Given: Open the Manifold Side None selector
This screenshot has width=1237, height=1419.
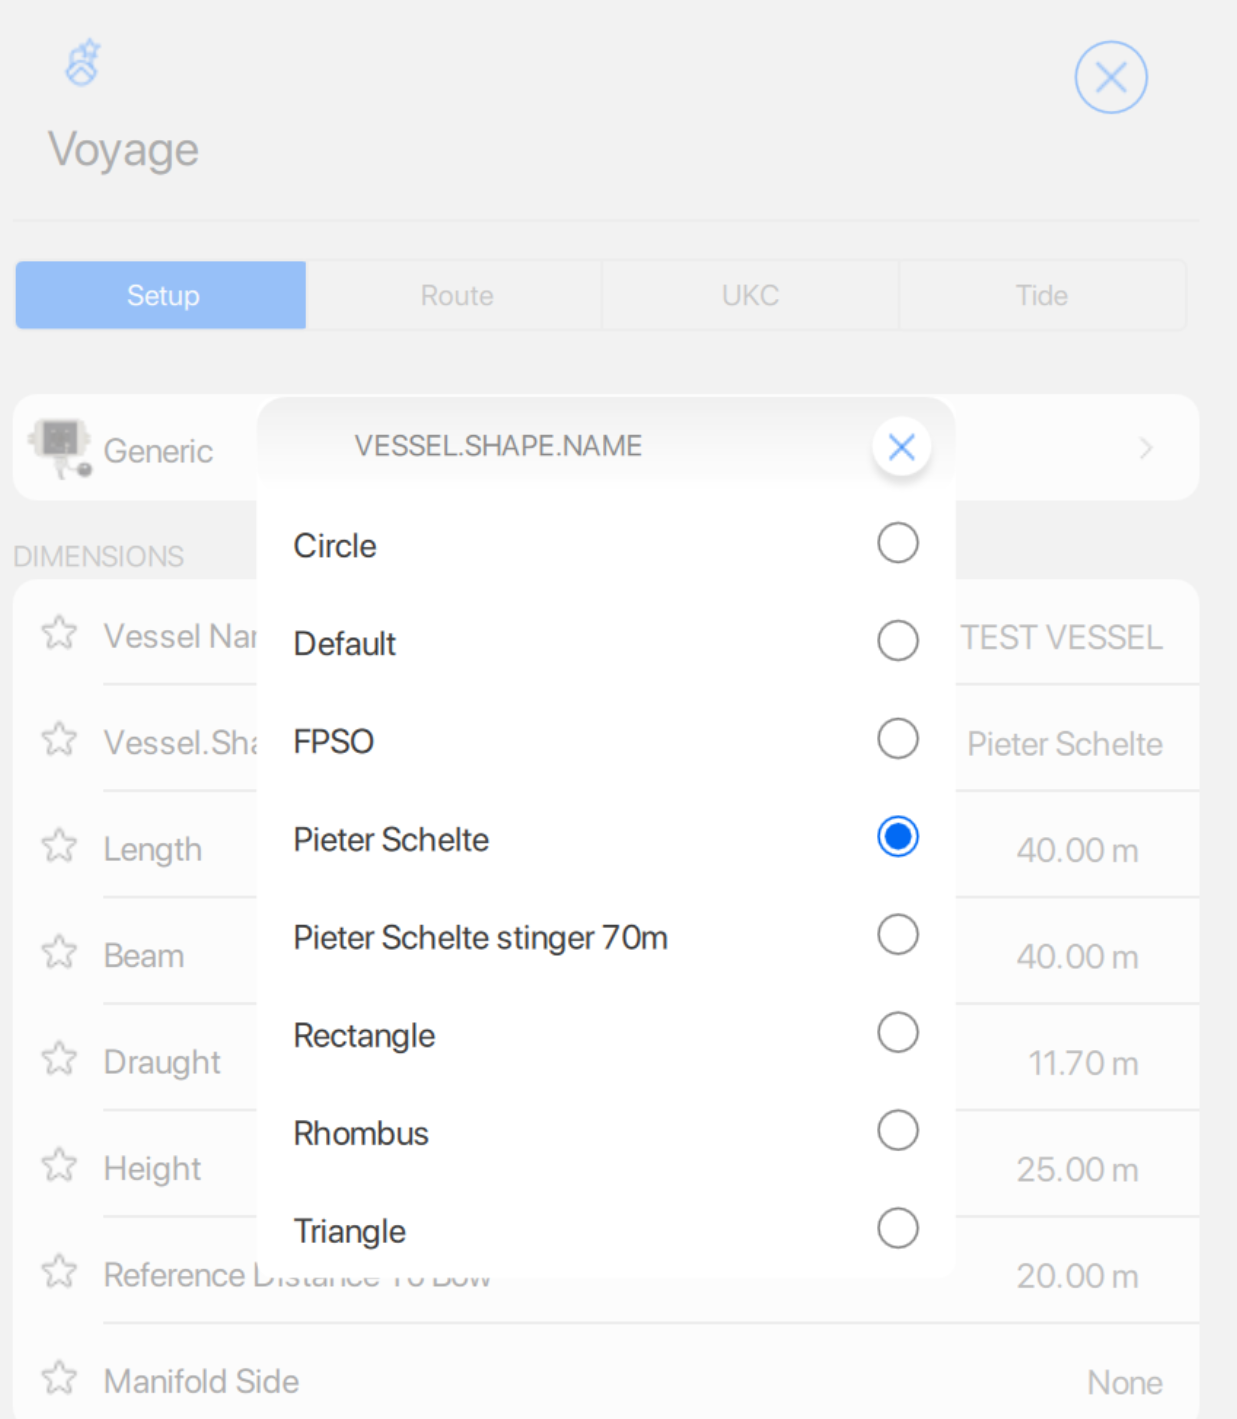Looking at the screenshot, I should coord(1124,1382).
